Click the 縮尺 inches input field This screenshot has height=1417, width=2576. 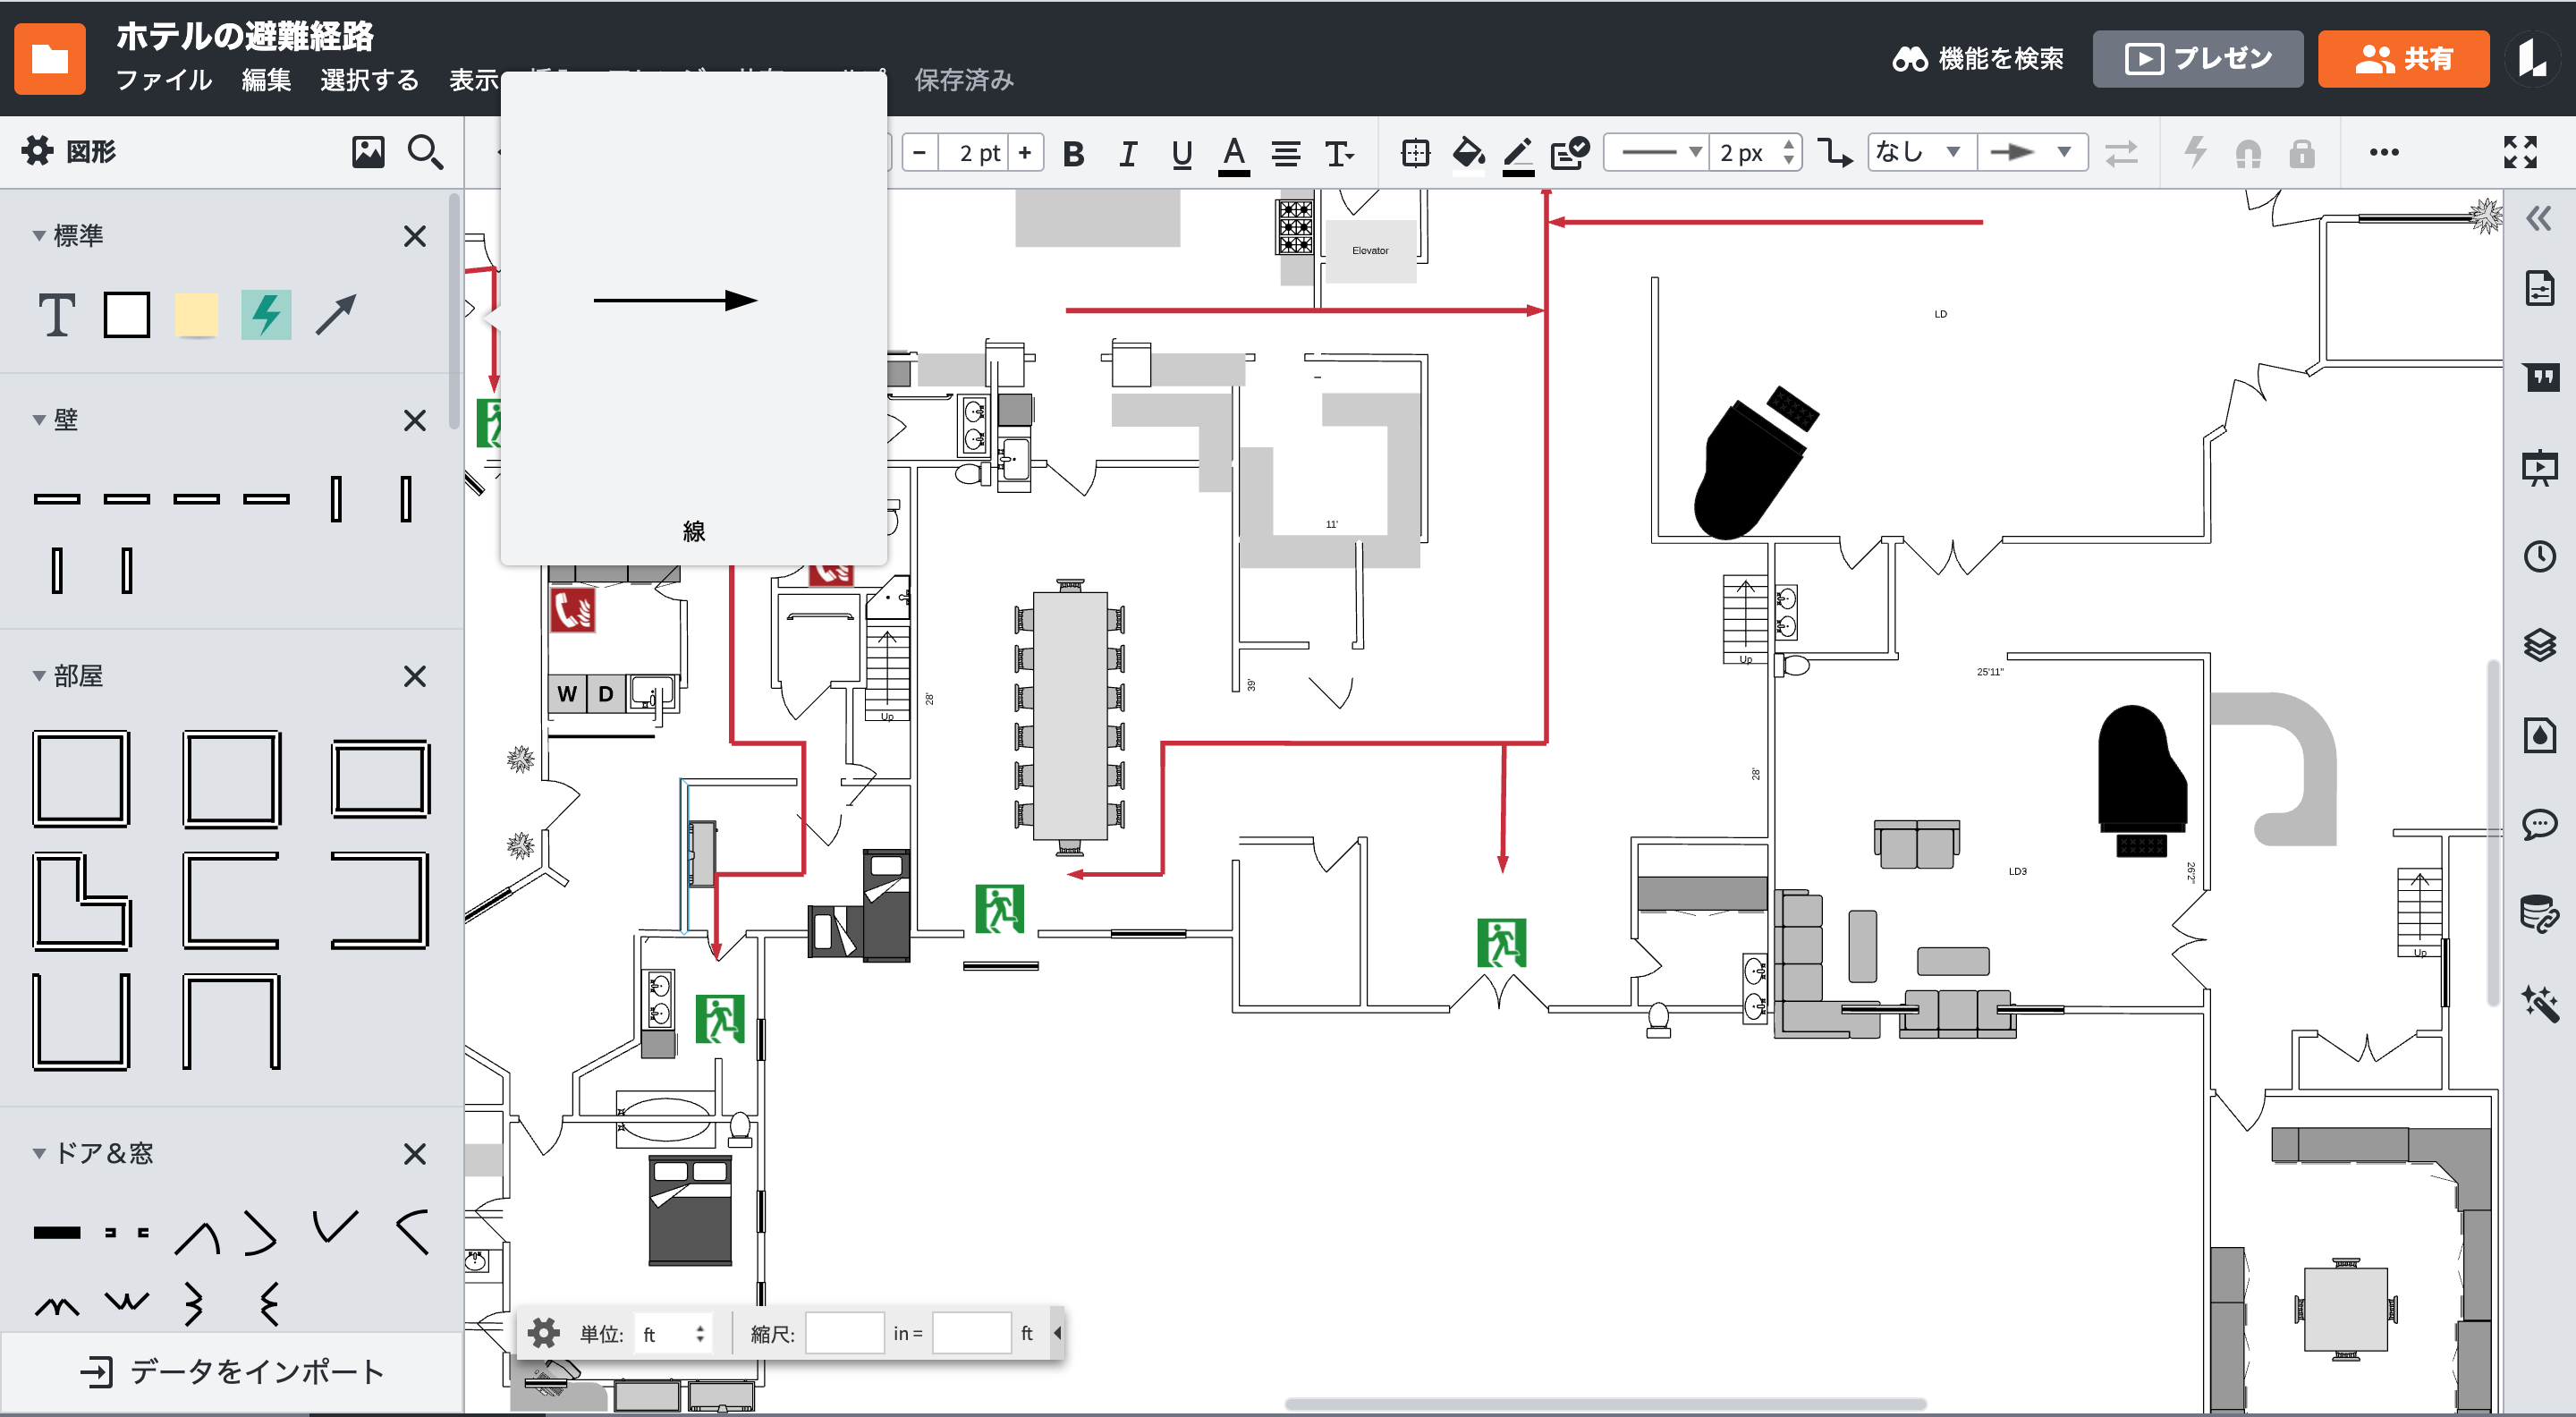pos(845,1333)
